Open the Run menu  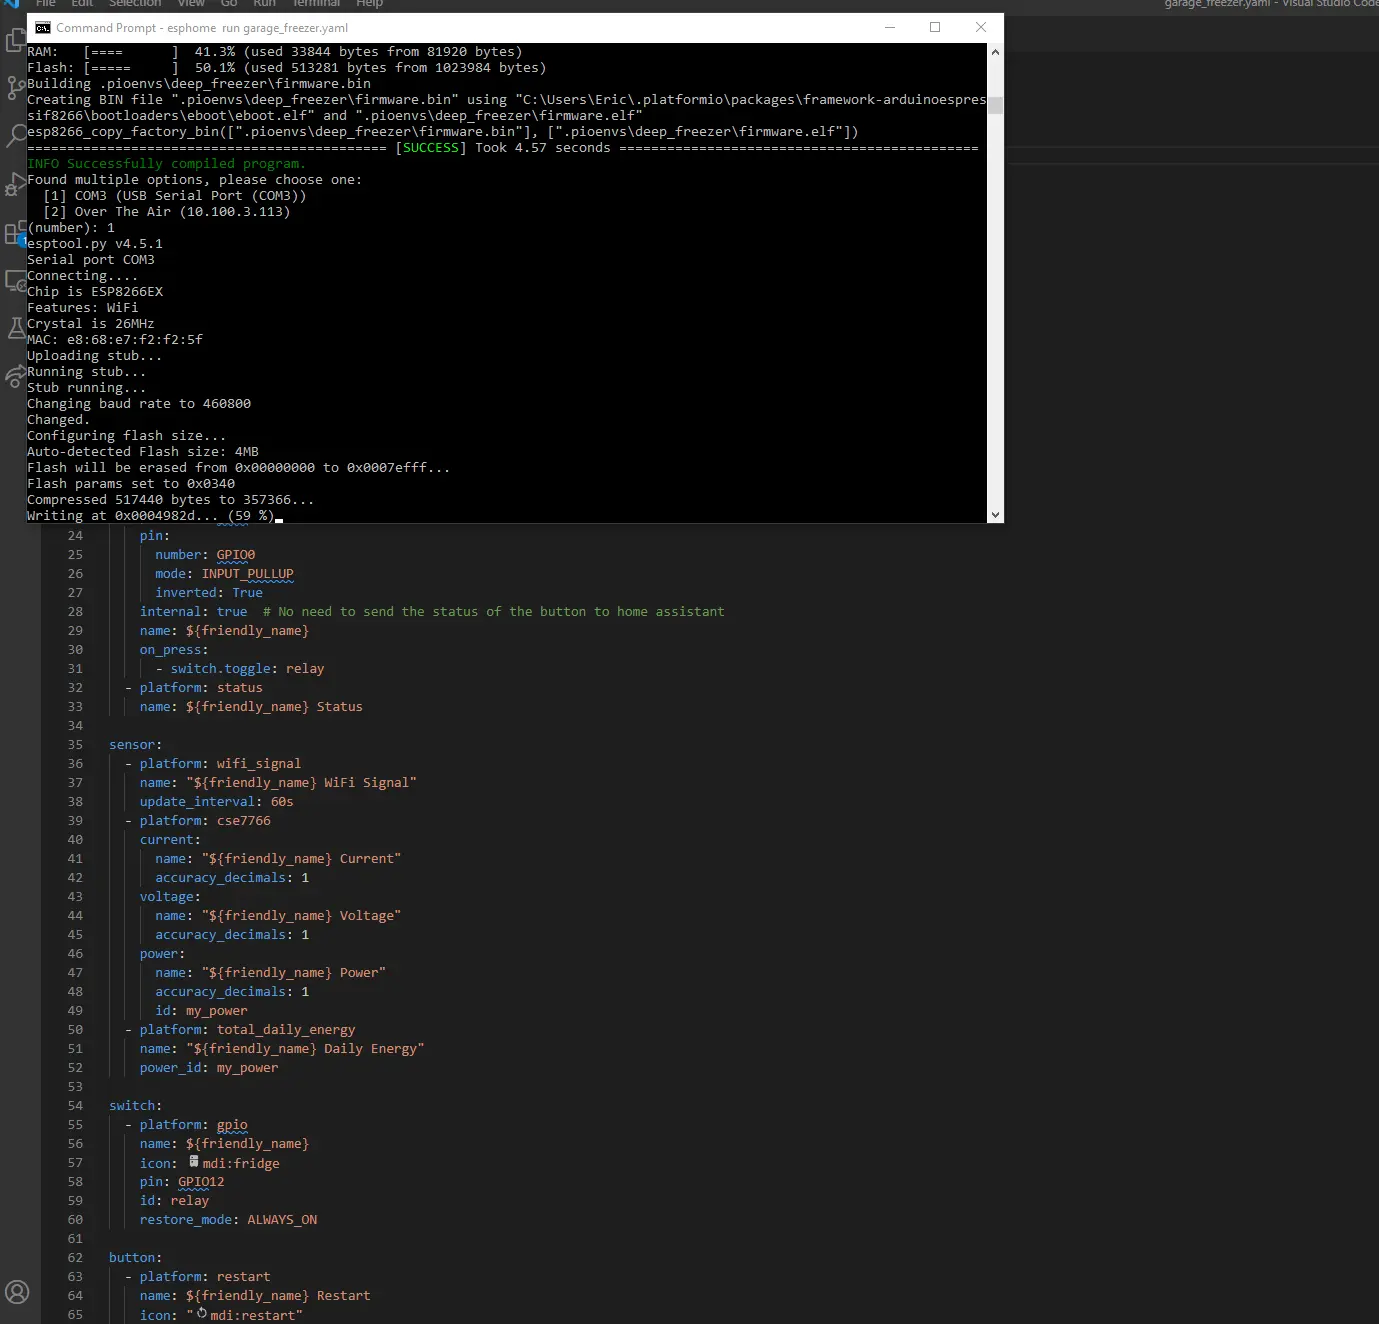click(x=264, y=4)
